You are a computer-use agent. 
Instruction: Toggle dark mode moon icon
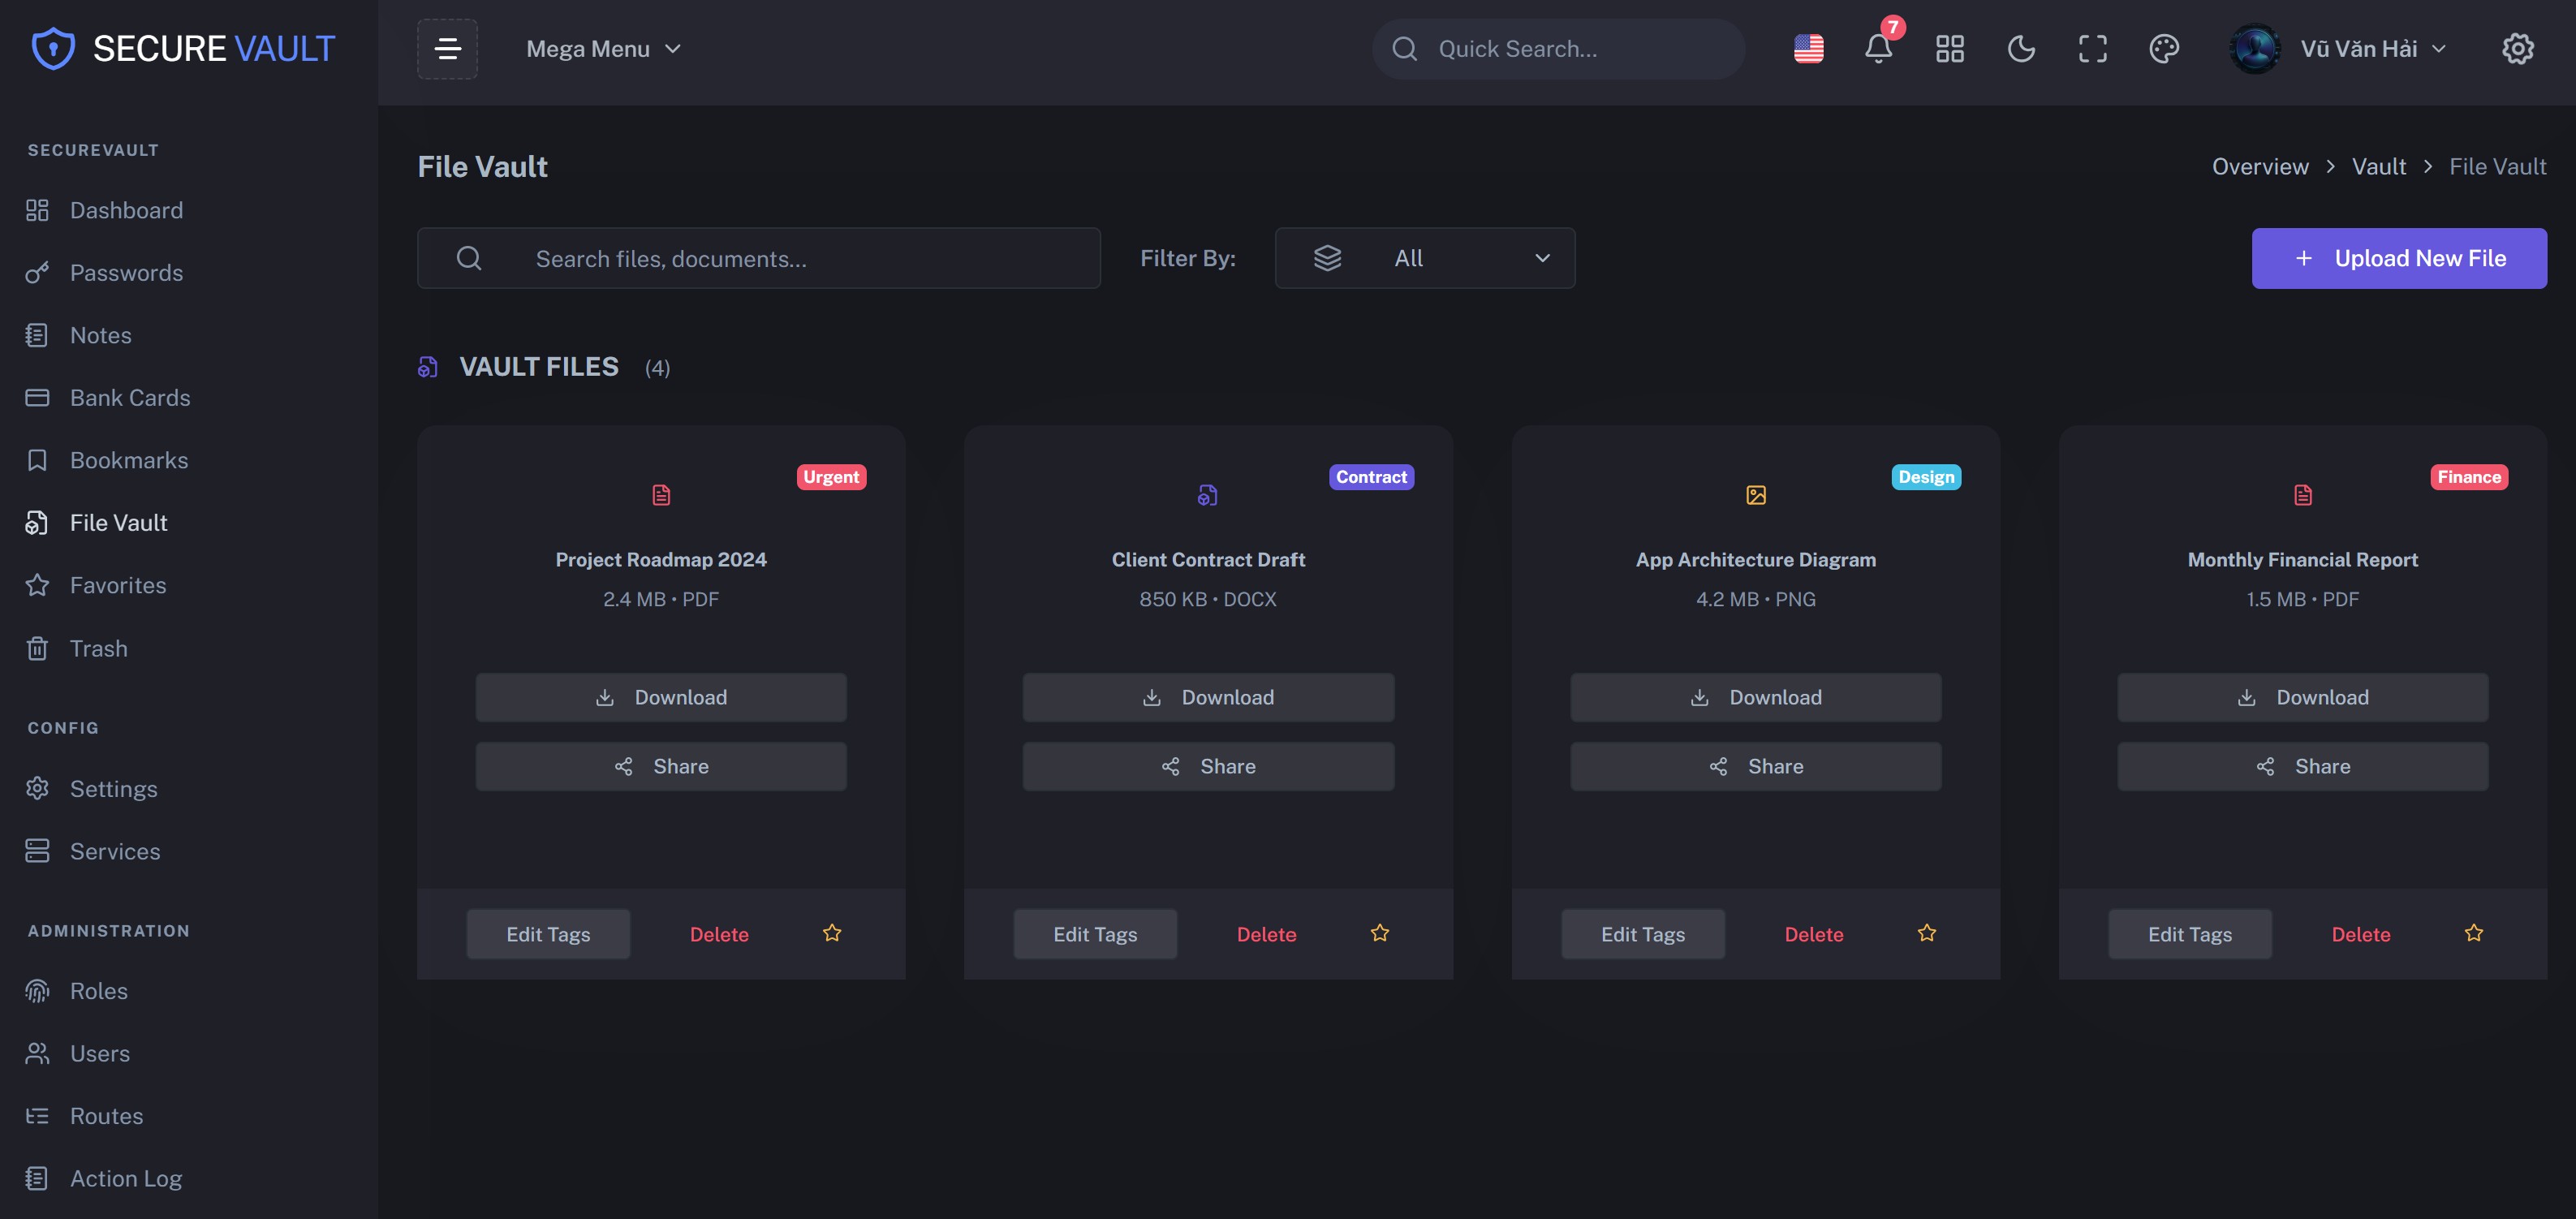2021,49
